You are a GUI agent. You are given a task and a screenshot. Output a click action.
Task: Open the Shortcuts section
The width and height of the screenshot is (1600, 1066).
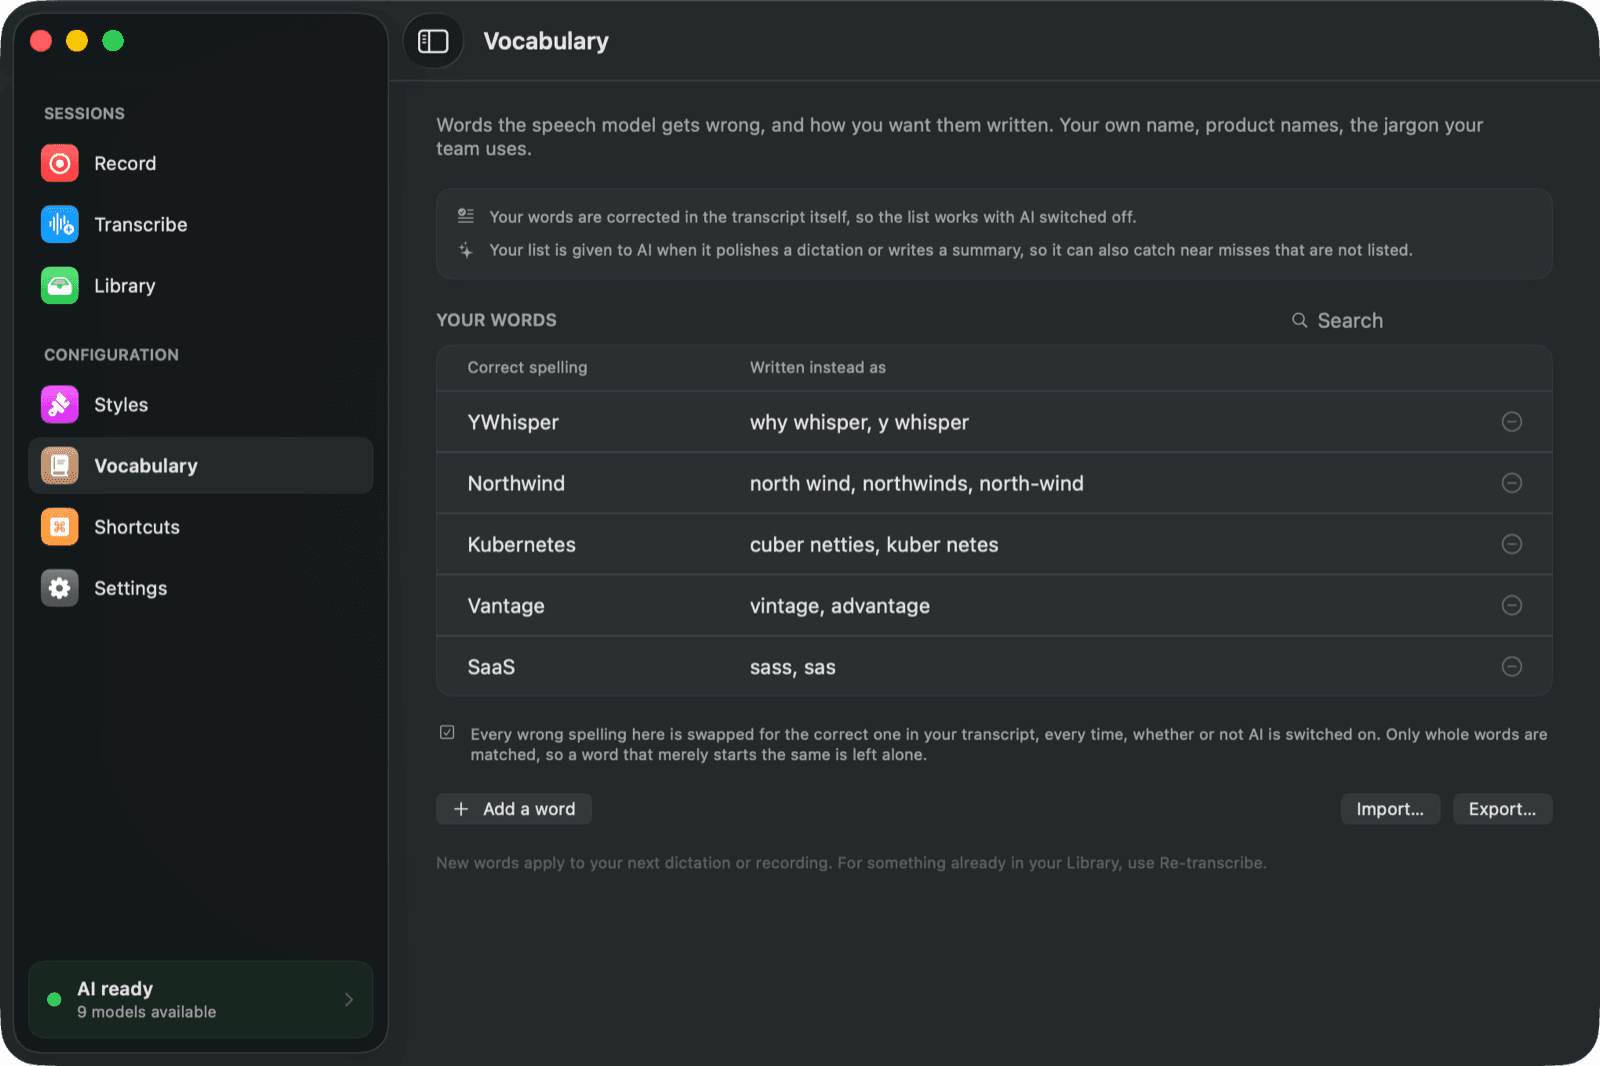coord(200,526)
